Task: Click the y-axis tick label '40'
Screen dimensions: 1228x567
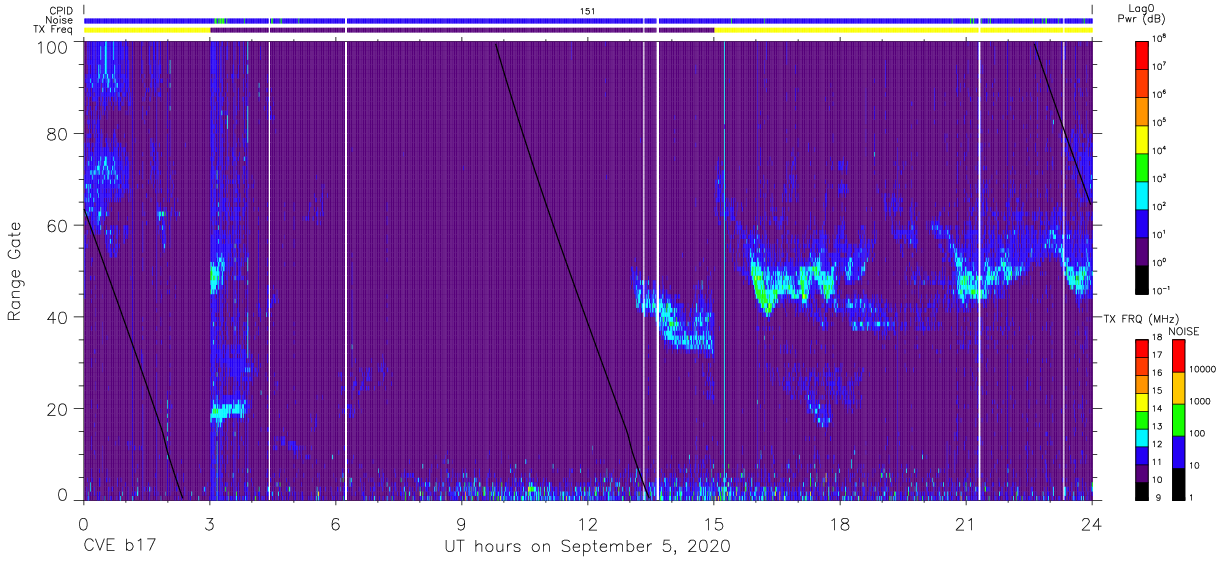Action: (56, 316)
